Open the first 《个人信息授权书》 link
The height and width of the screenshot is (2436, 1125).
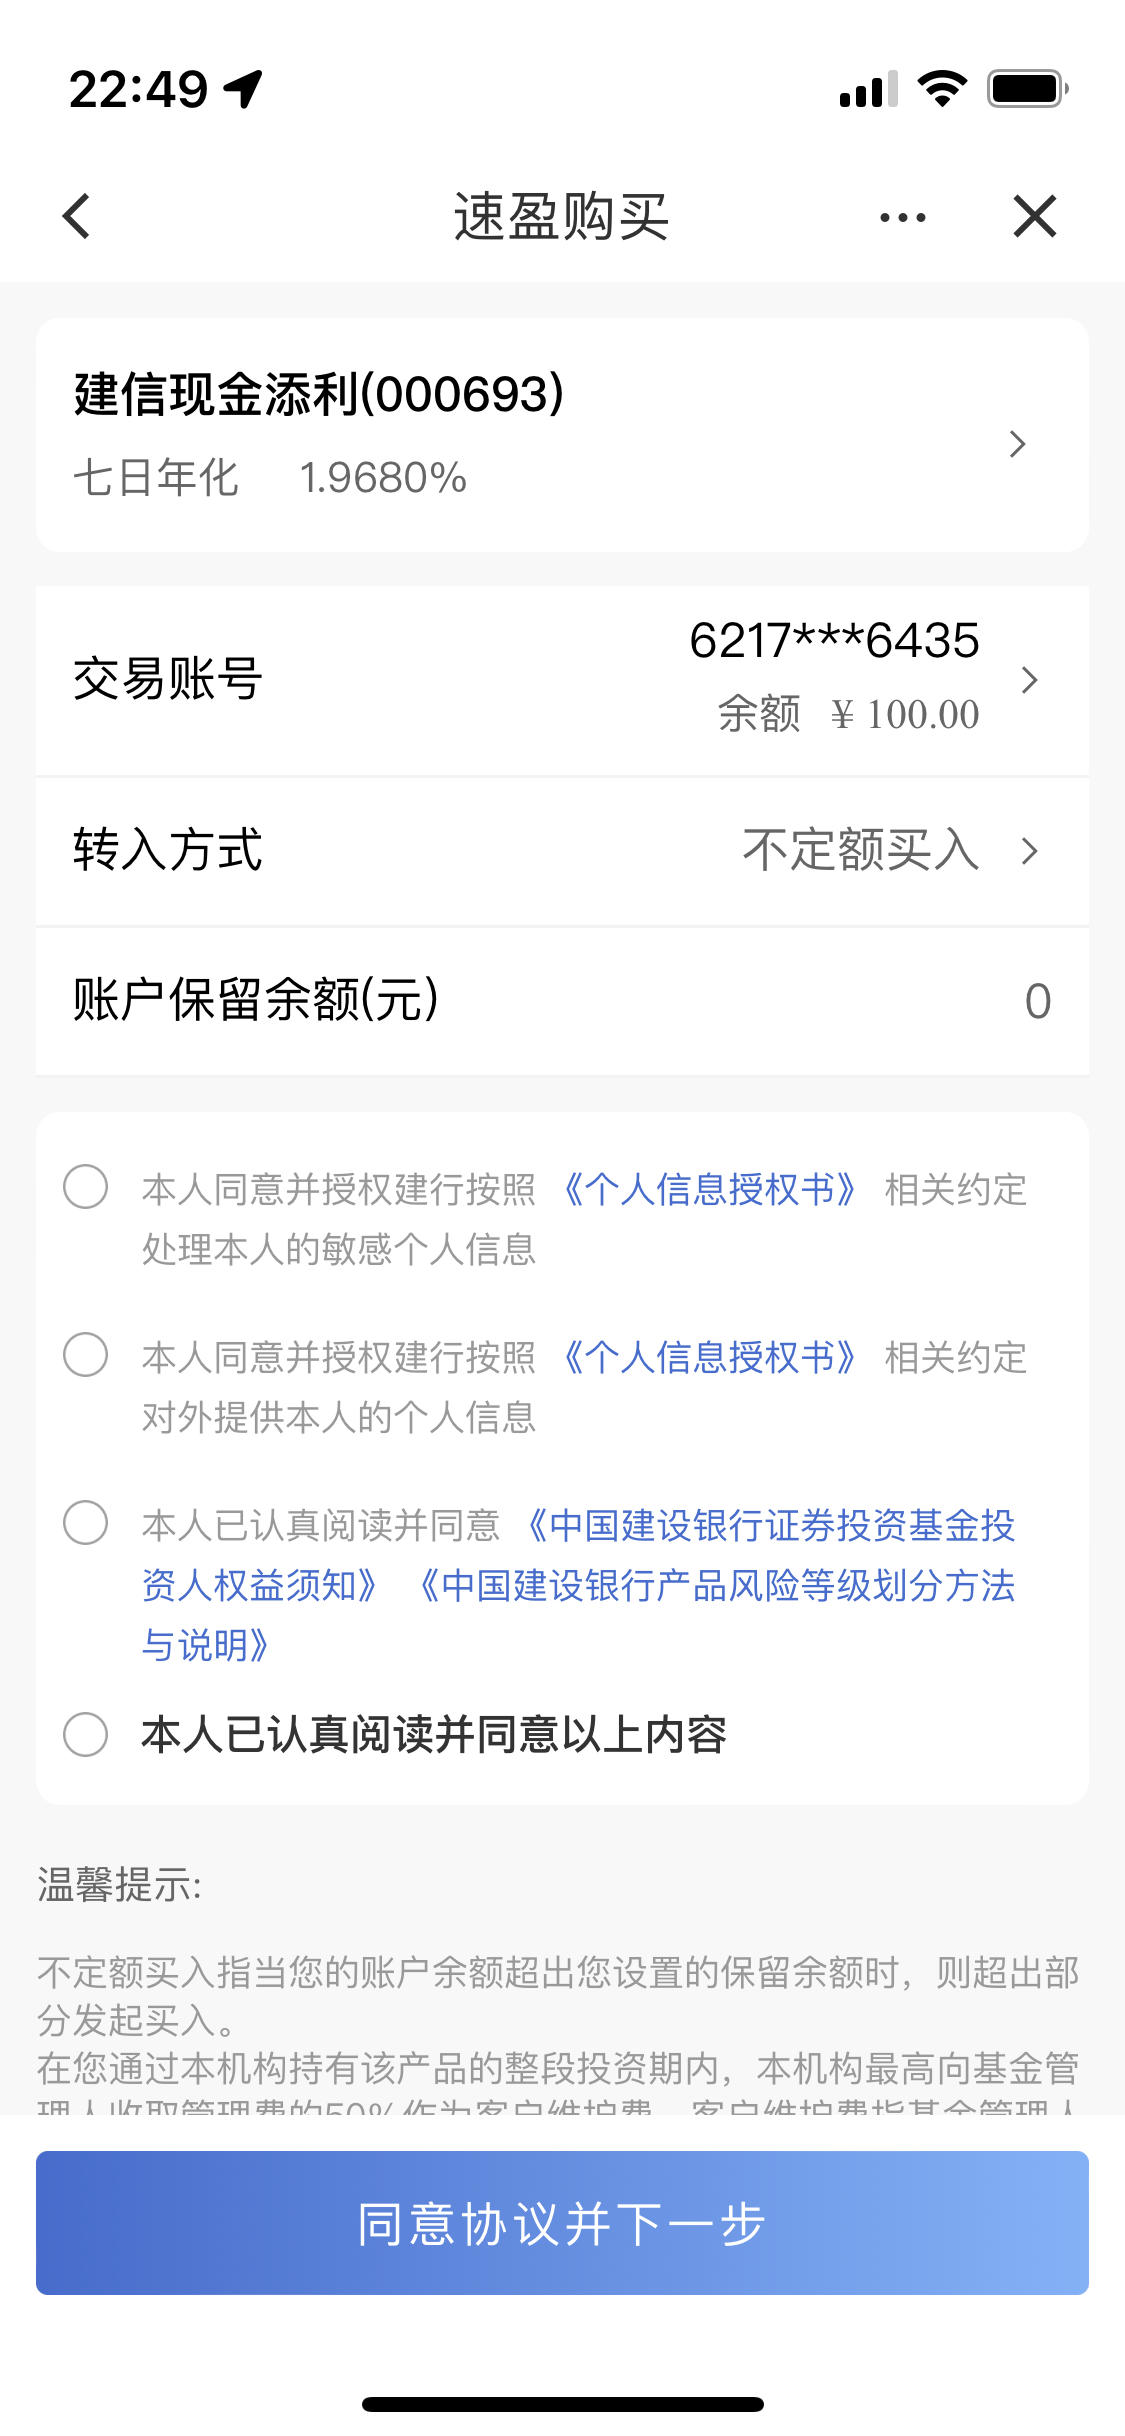tap(710, 1189)
